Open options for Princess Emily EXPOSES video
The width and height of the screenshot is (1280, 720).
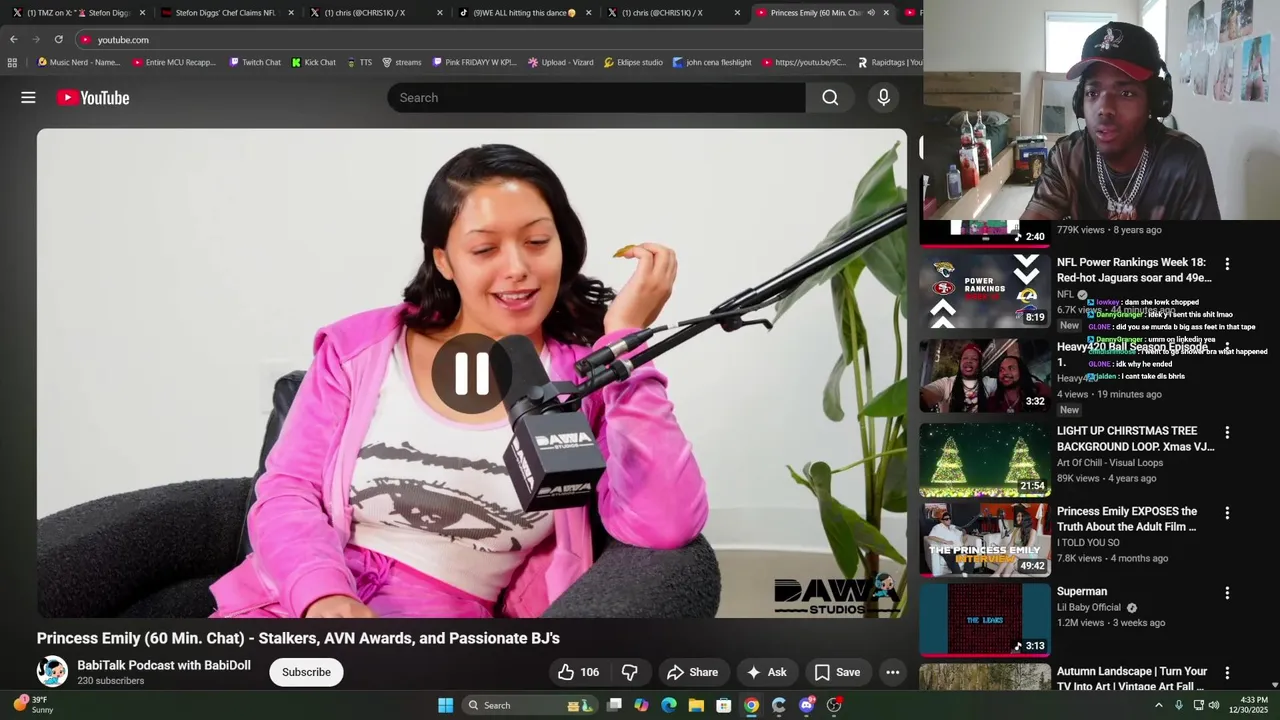pyautogui.click(x=1227, y=513)
